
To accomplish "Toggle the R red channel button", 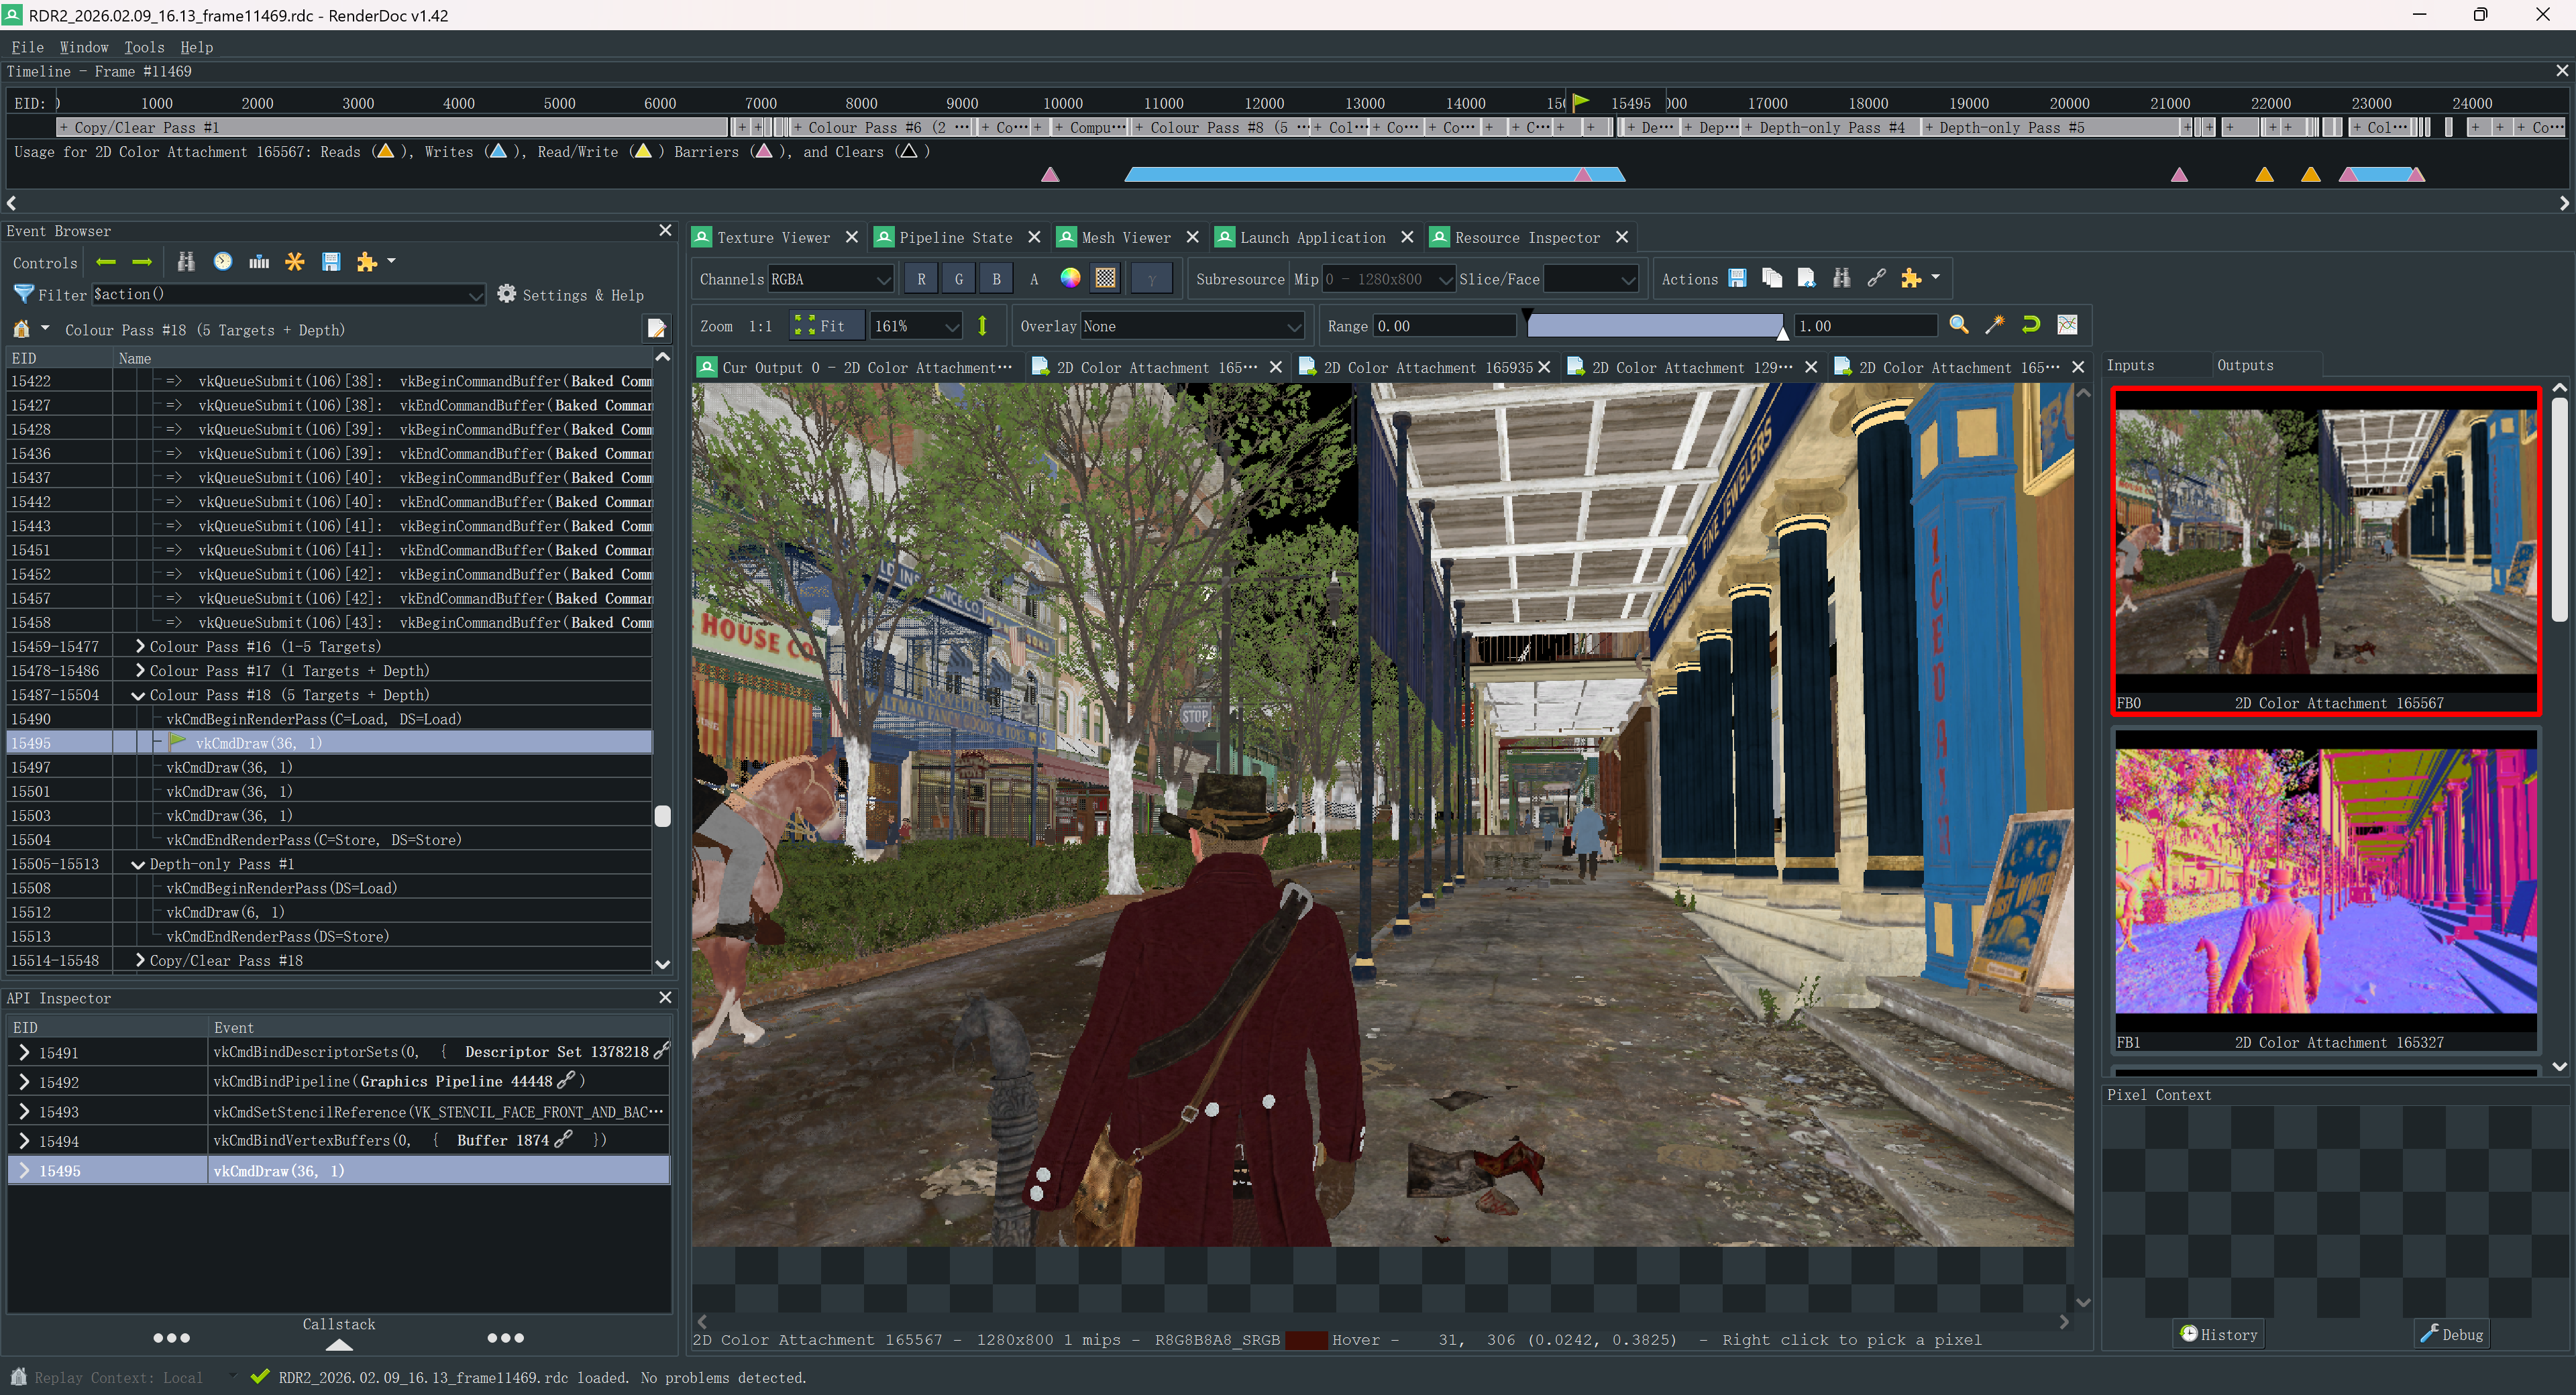I will point(921,279).
